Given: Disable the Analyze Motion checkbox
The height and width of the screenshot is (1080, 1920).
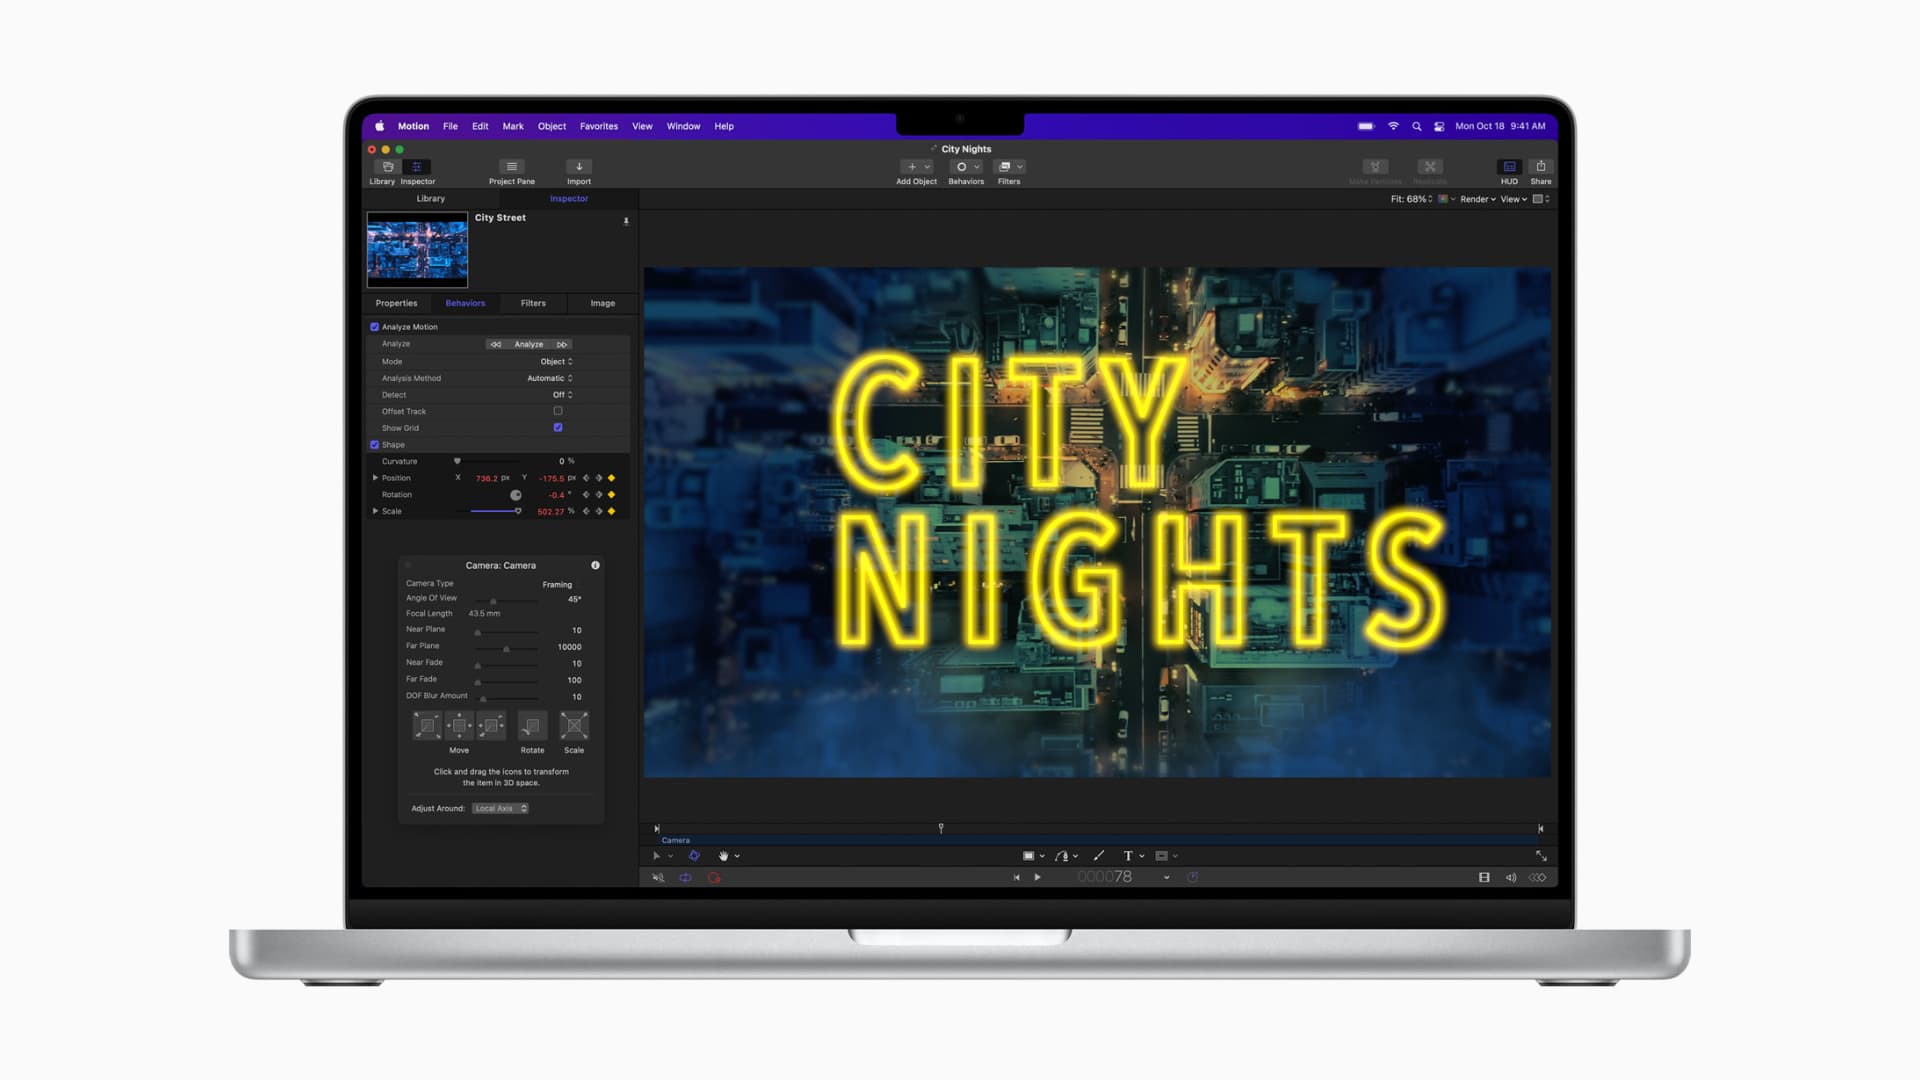Looking at the screenshot, I should [375, 327].
